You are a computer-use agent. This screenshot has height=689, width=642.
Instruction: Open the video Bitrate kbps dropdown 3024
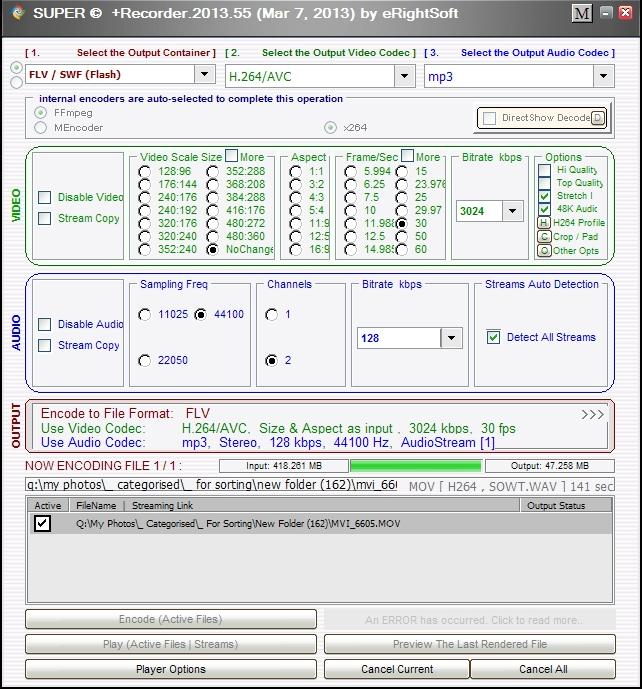click(x=512, y=211)
